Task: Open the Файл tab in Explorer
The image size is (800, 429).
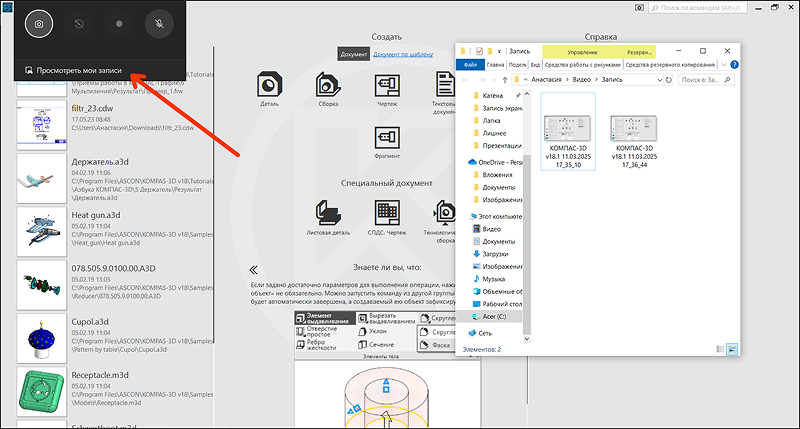Action: pyautogui.click(x=470, y=65)
